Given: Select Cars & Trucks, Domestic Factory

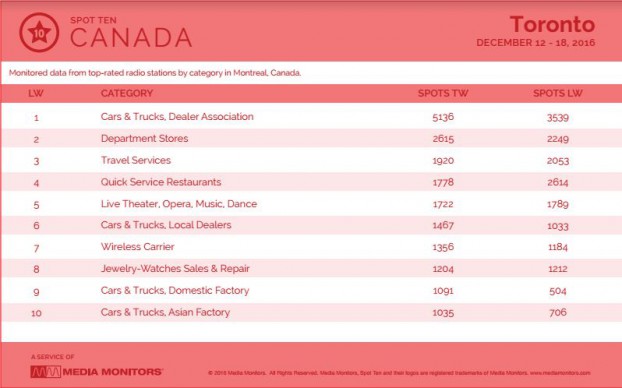Looking at the screenshot, I should tap(175, 291).
